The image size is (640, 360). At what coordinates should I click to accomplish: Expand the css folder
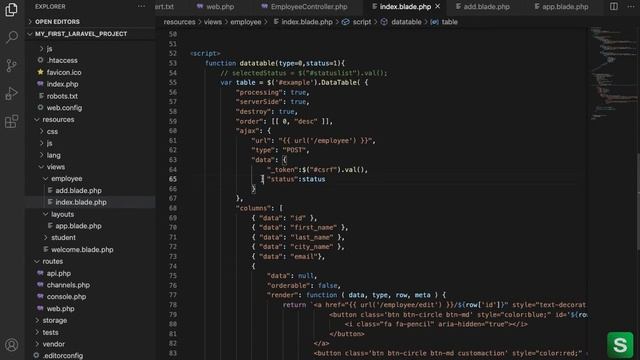click(x=41, y=131)
